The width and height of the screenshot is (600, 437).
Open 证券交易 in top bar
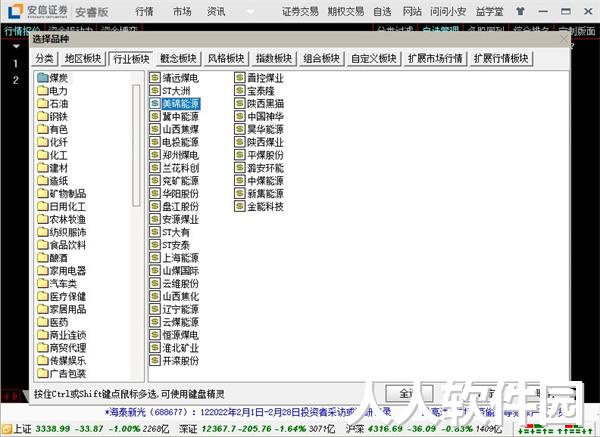click(x=300, y=12)
